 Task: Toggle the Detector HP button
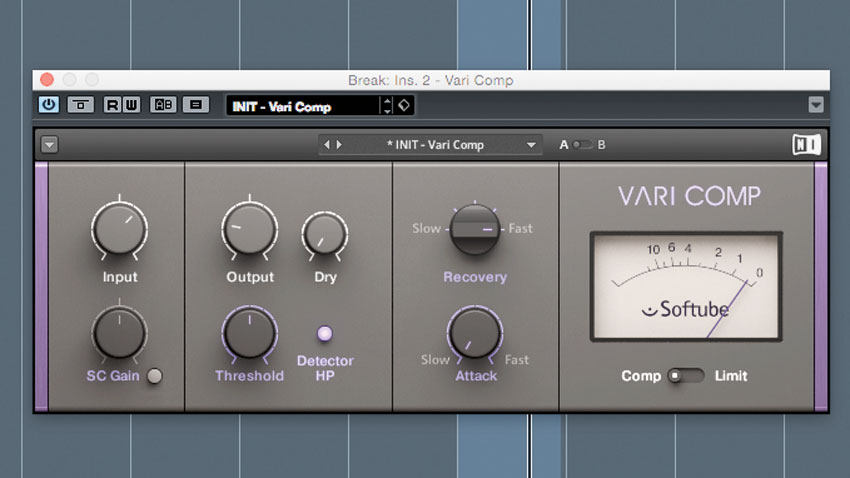click(325, 333)
